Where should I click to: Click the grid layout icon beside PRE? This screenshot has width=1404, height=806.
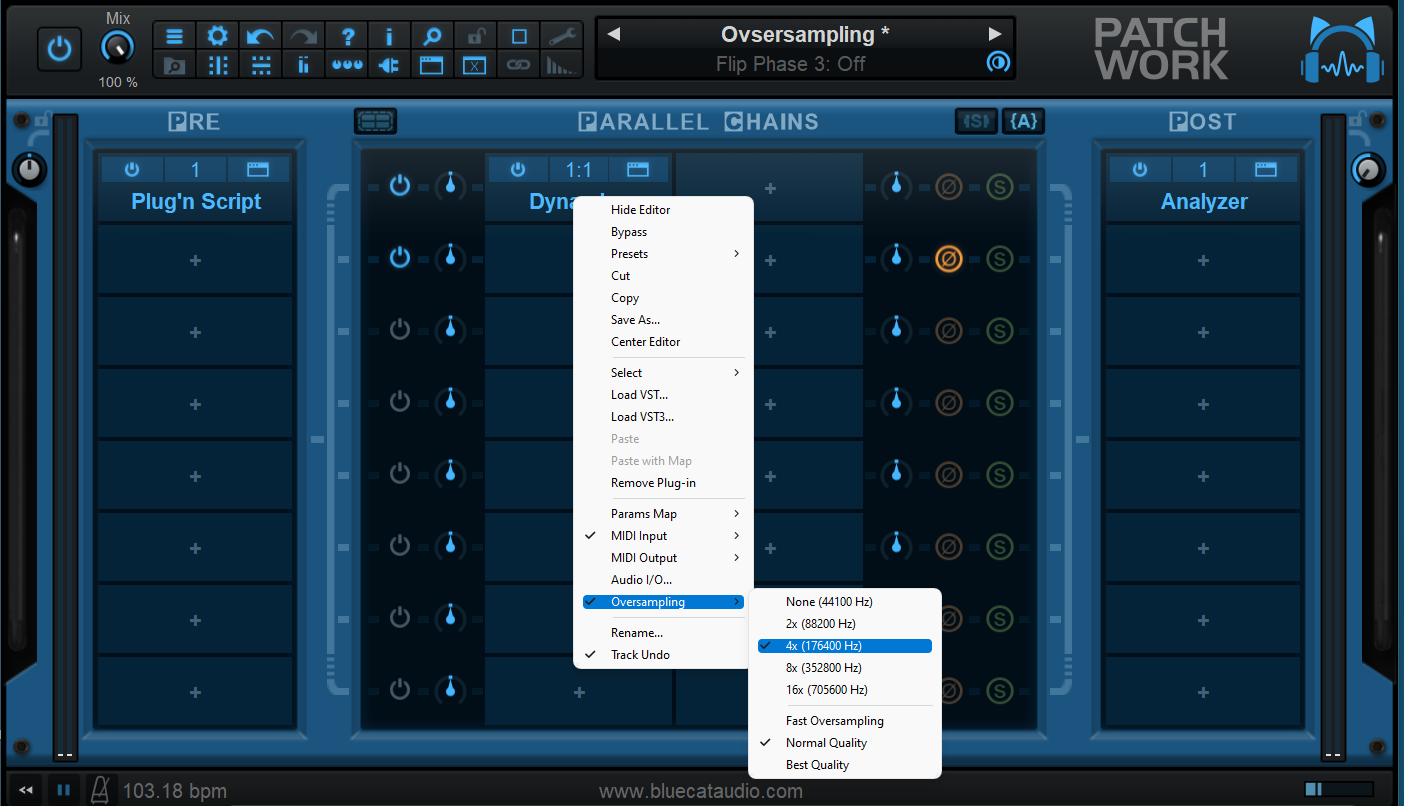tap(375, 121)
